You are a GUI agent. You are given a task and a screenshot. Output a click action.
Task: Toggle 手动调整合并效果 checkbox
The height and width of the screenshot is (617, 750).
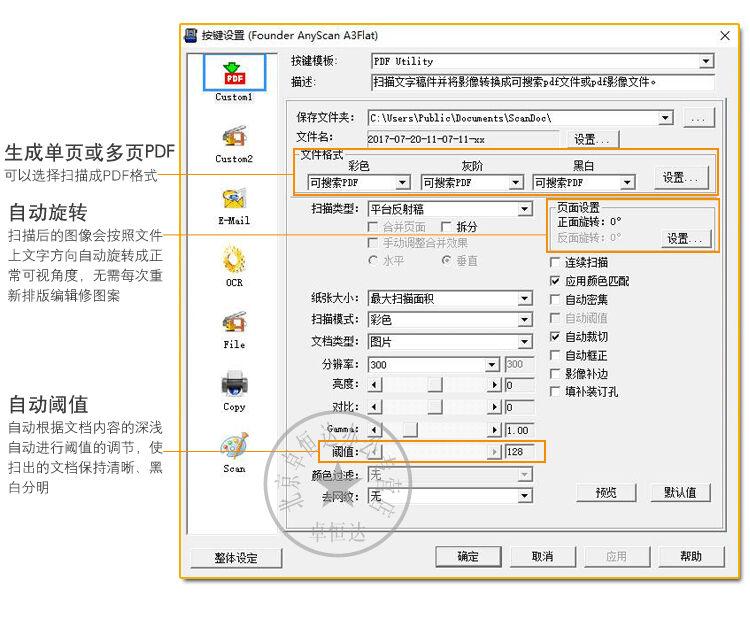pyautogui.click(x=373, y=242)
